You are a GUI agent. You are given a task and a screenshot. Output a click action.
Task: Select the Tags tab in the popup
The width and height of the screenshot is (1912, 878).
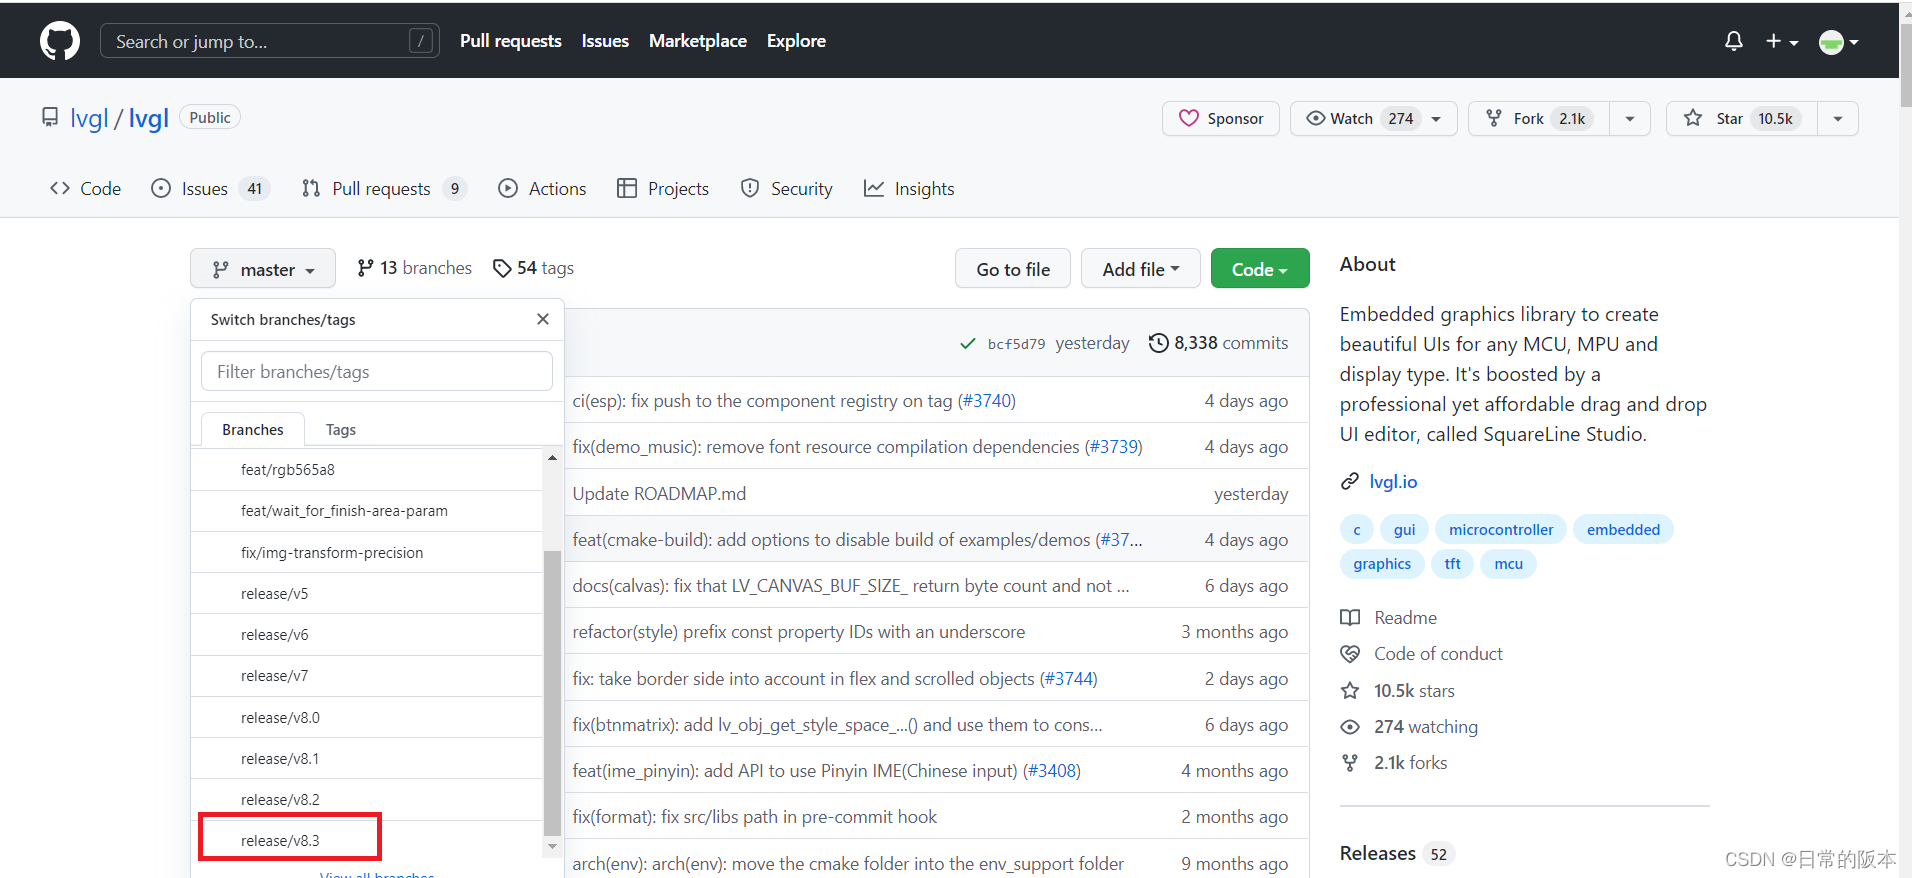point(341,429)
